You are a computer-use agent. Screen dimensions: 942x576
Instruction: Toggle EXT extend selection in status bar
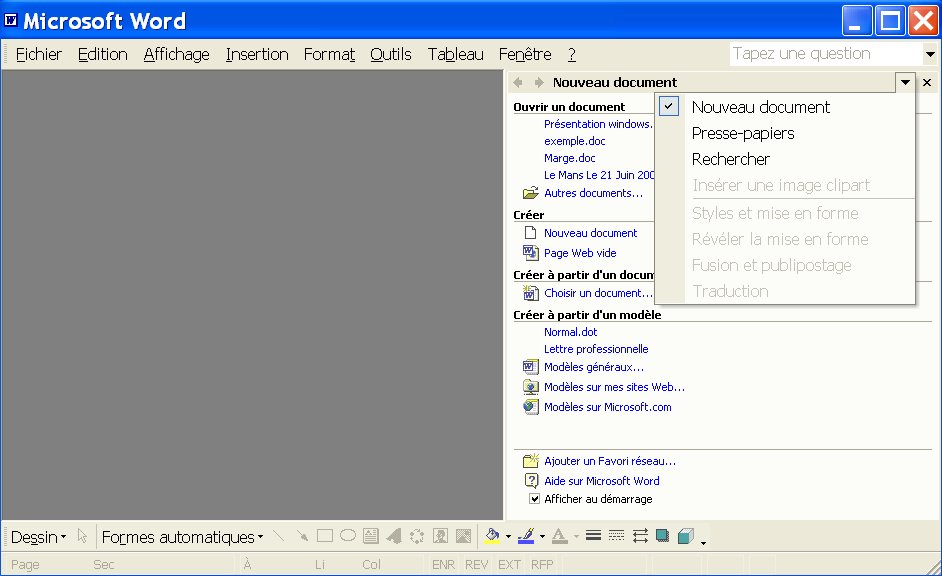point(509,565)
